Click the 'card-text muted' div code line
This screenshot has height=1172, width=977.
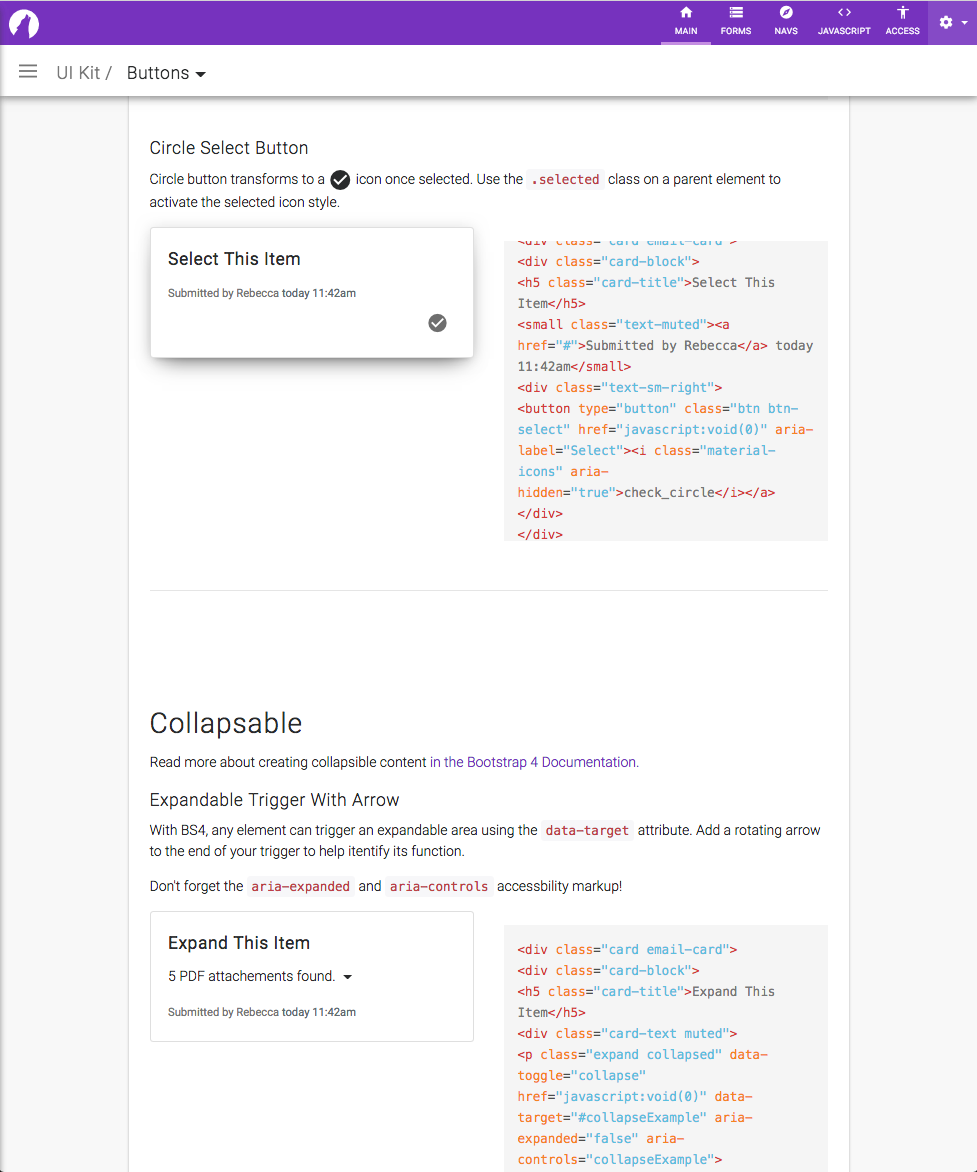pos(627,1033)
